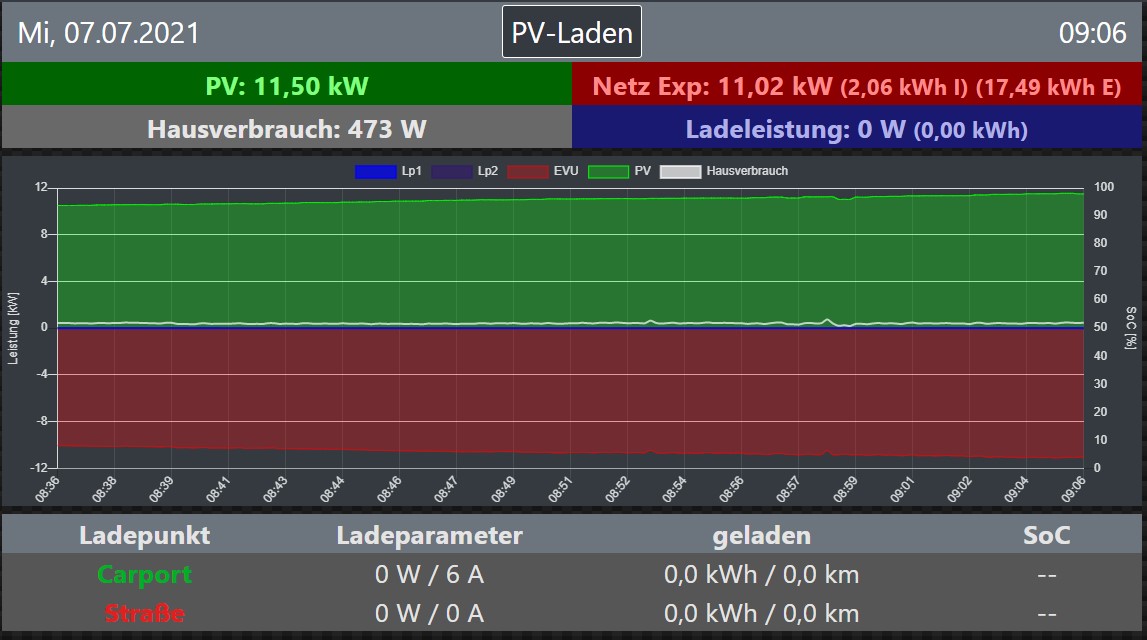Select the Straße charge point
The width and height of the screenshot is (1147, 640).
click(x=144, y=613)
